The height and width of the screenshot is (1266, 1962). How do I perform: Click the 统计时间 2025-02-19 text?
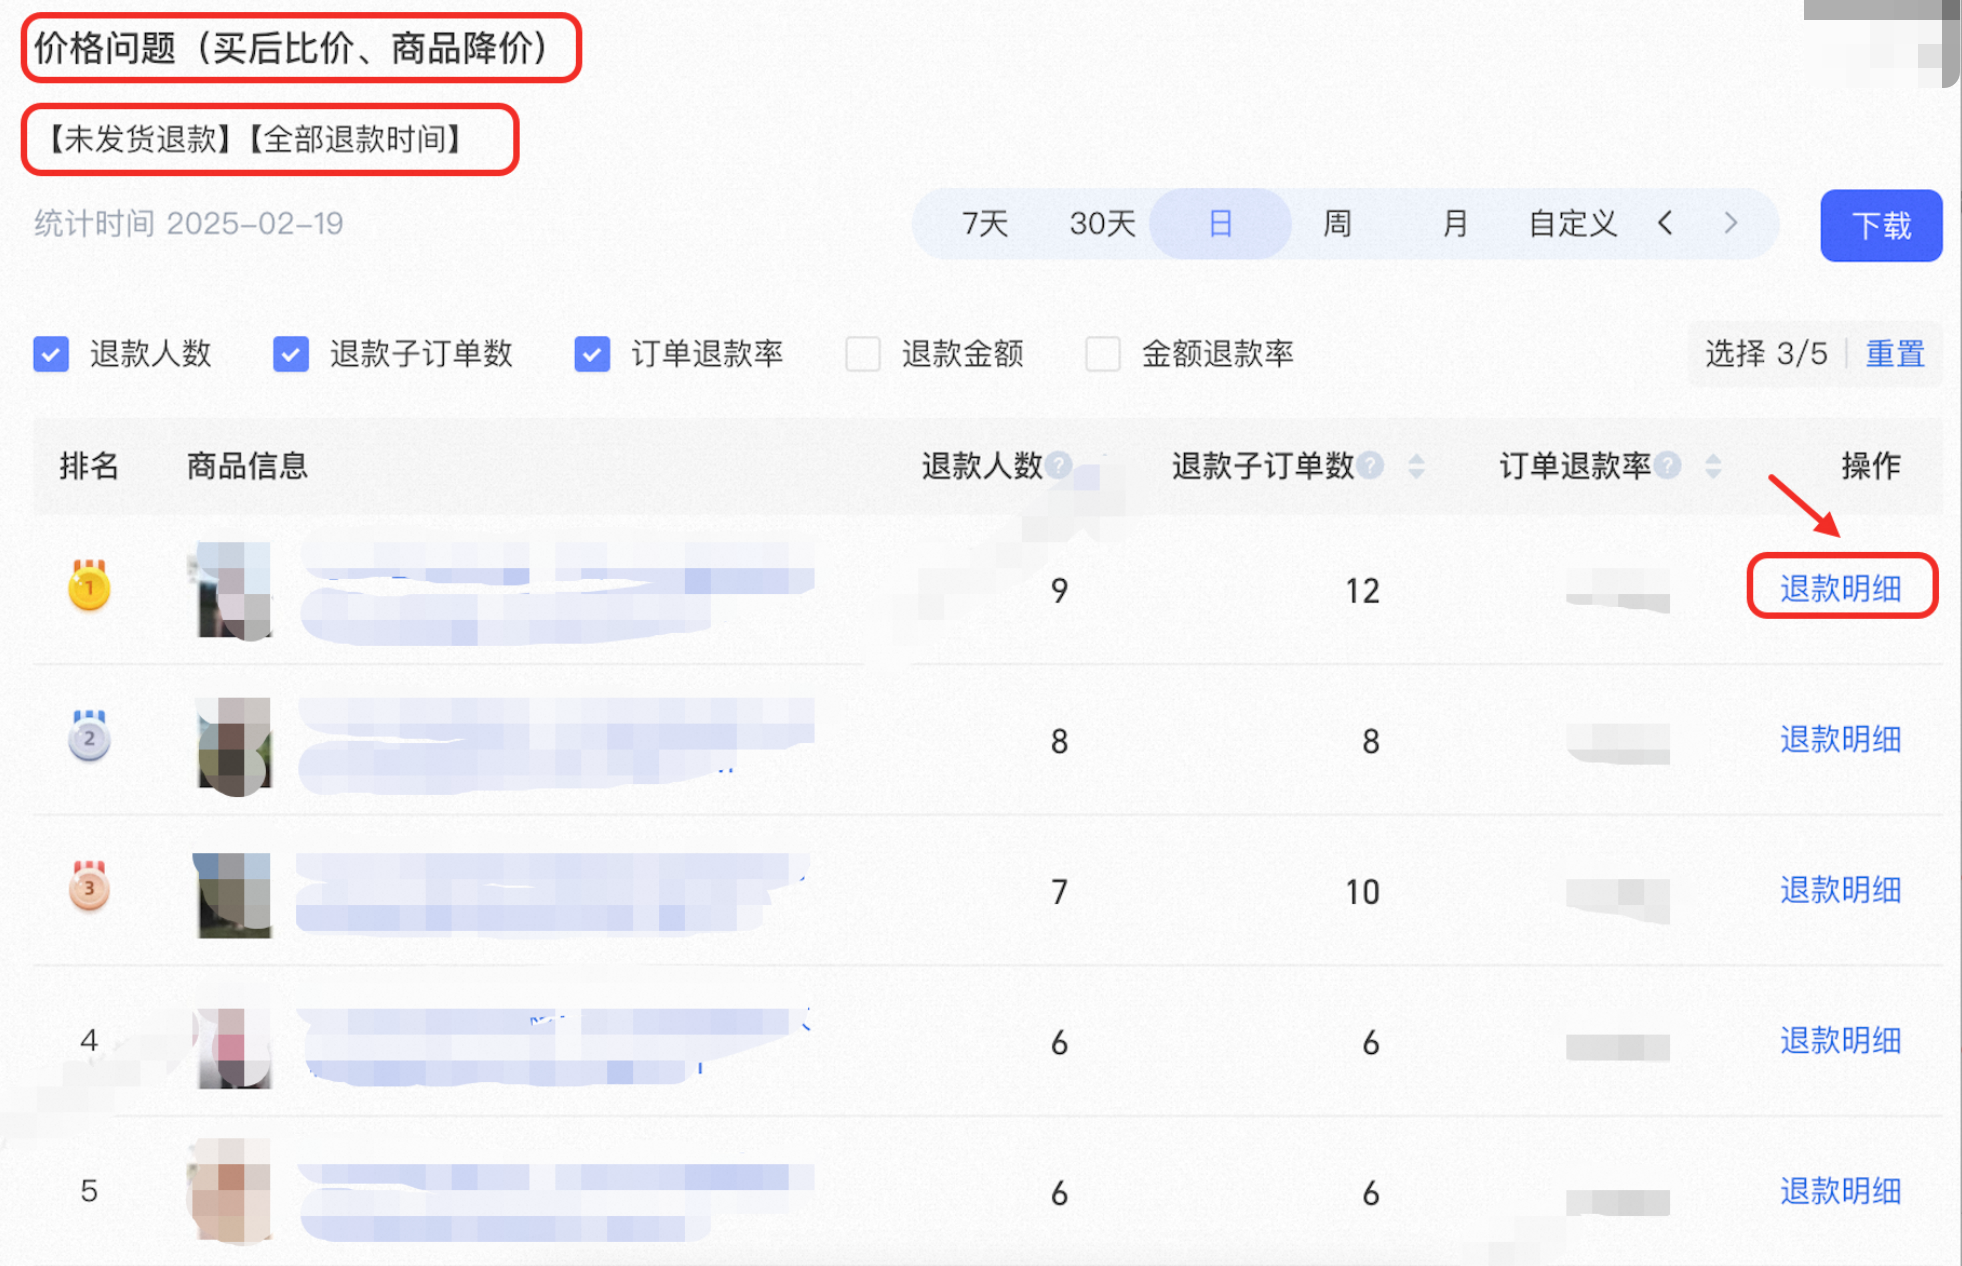(x=188, y=223)
